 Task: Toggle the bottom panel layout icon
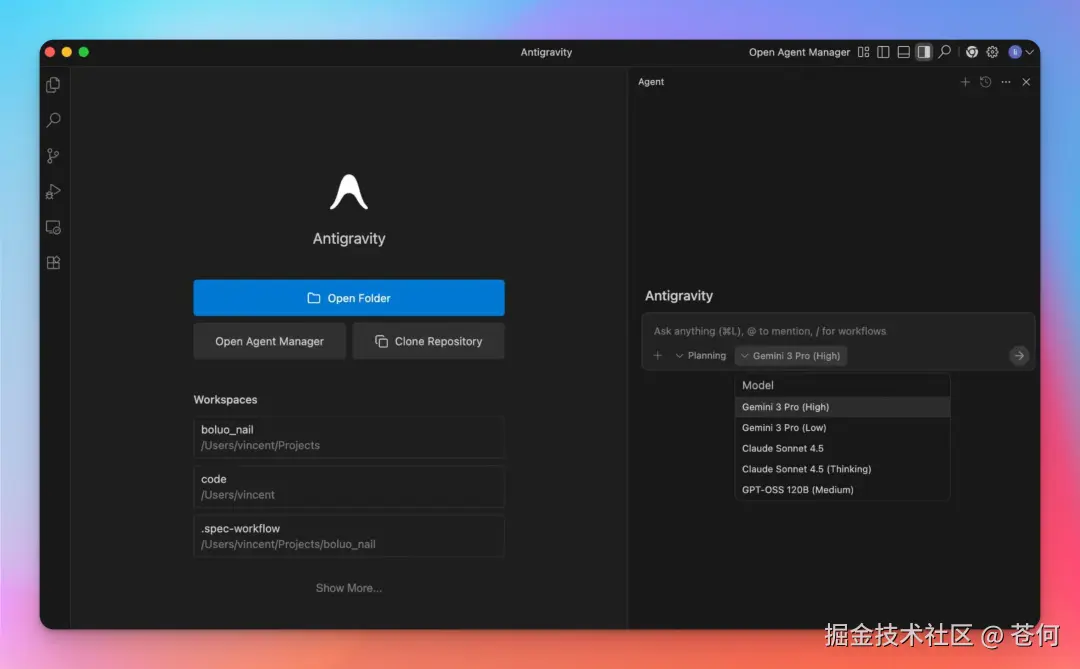[904, 52]
